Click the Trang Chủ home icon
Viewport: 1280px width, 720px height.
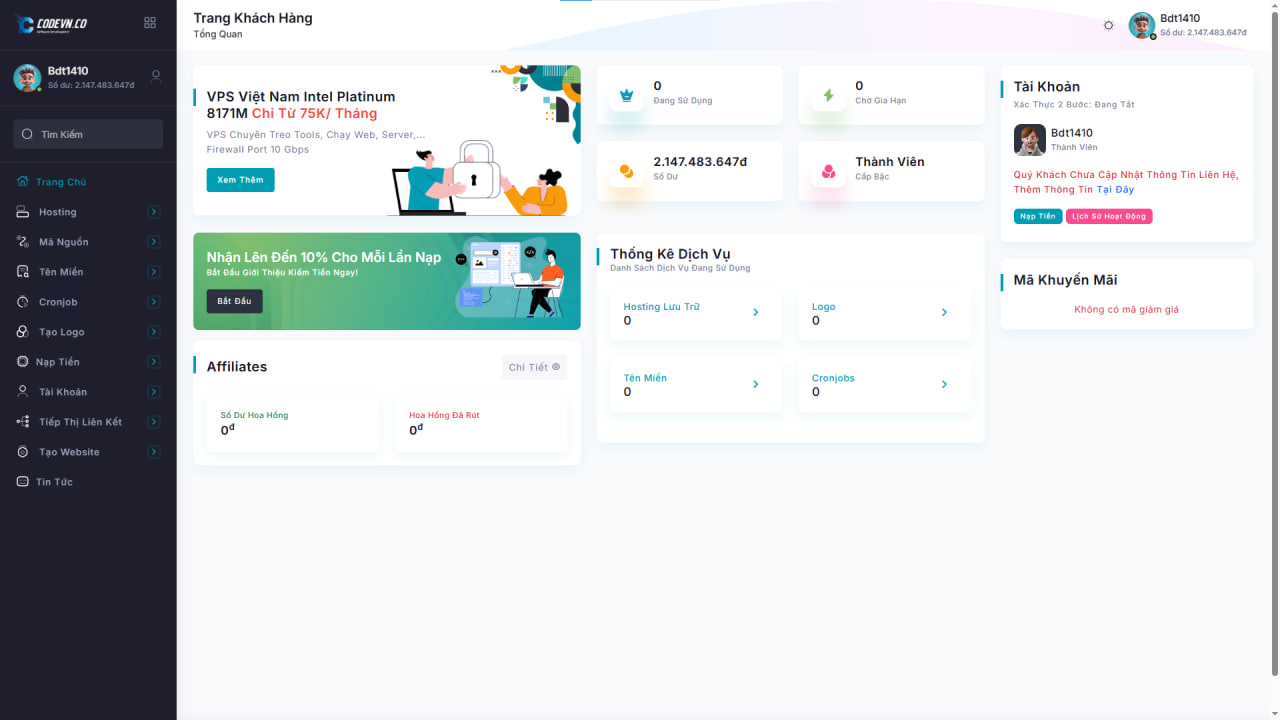tap(22, 182)
